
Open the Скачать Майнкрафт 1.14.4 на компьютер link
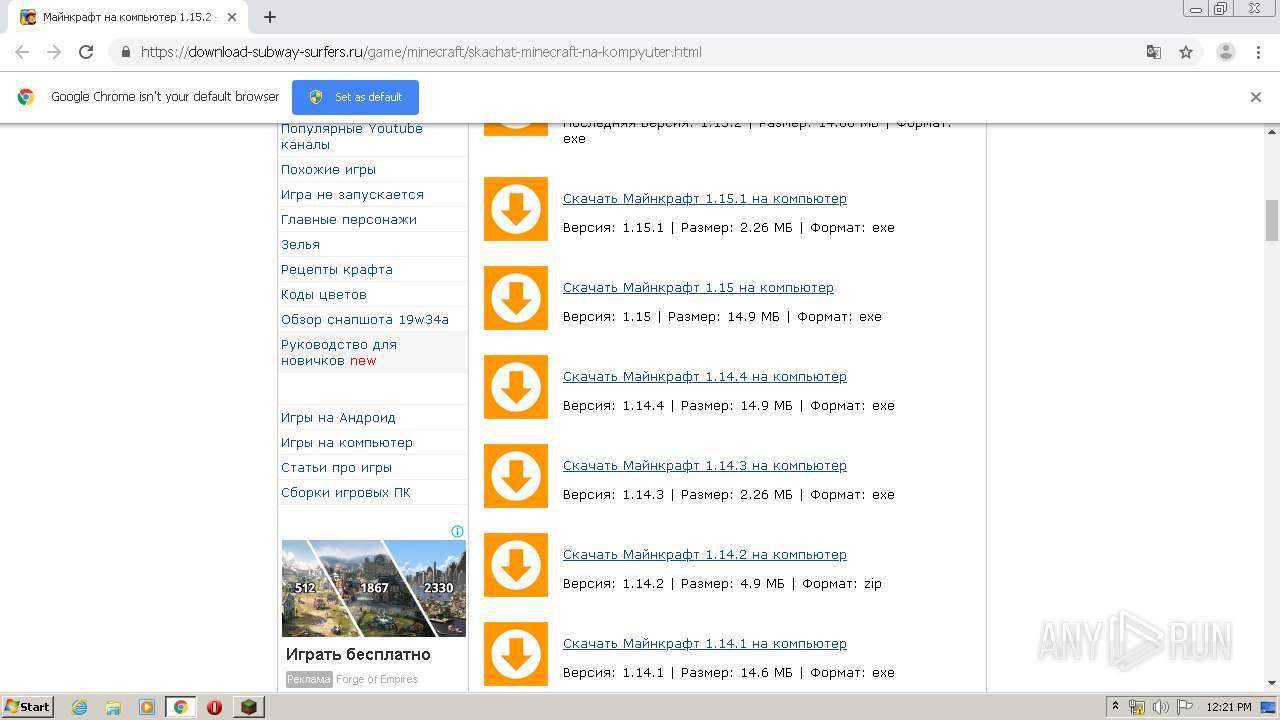tap(705, 377)
